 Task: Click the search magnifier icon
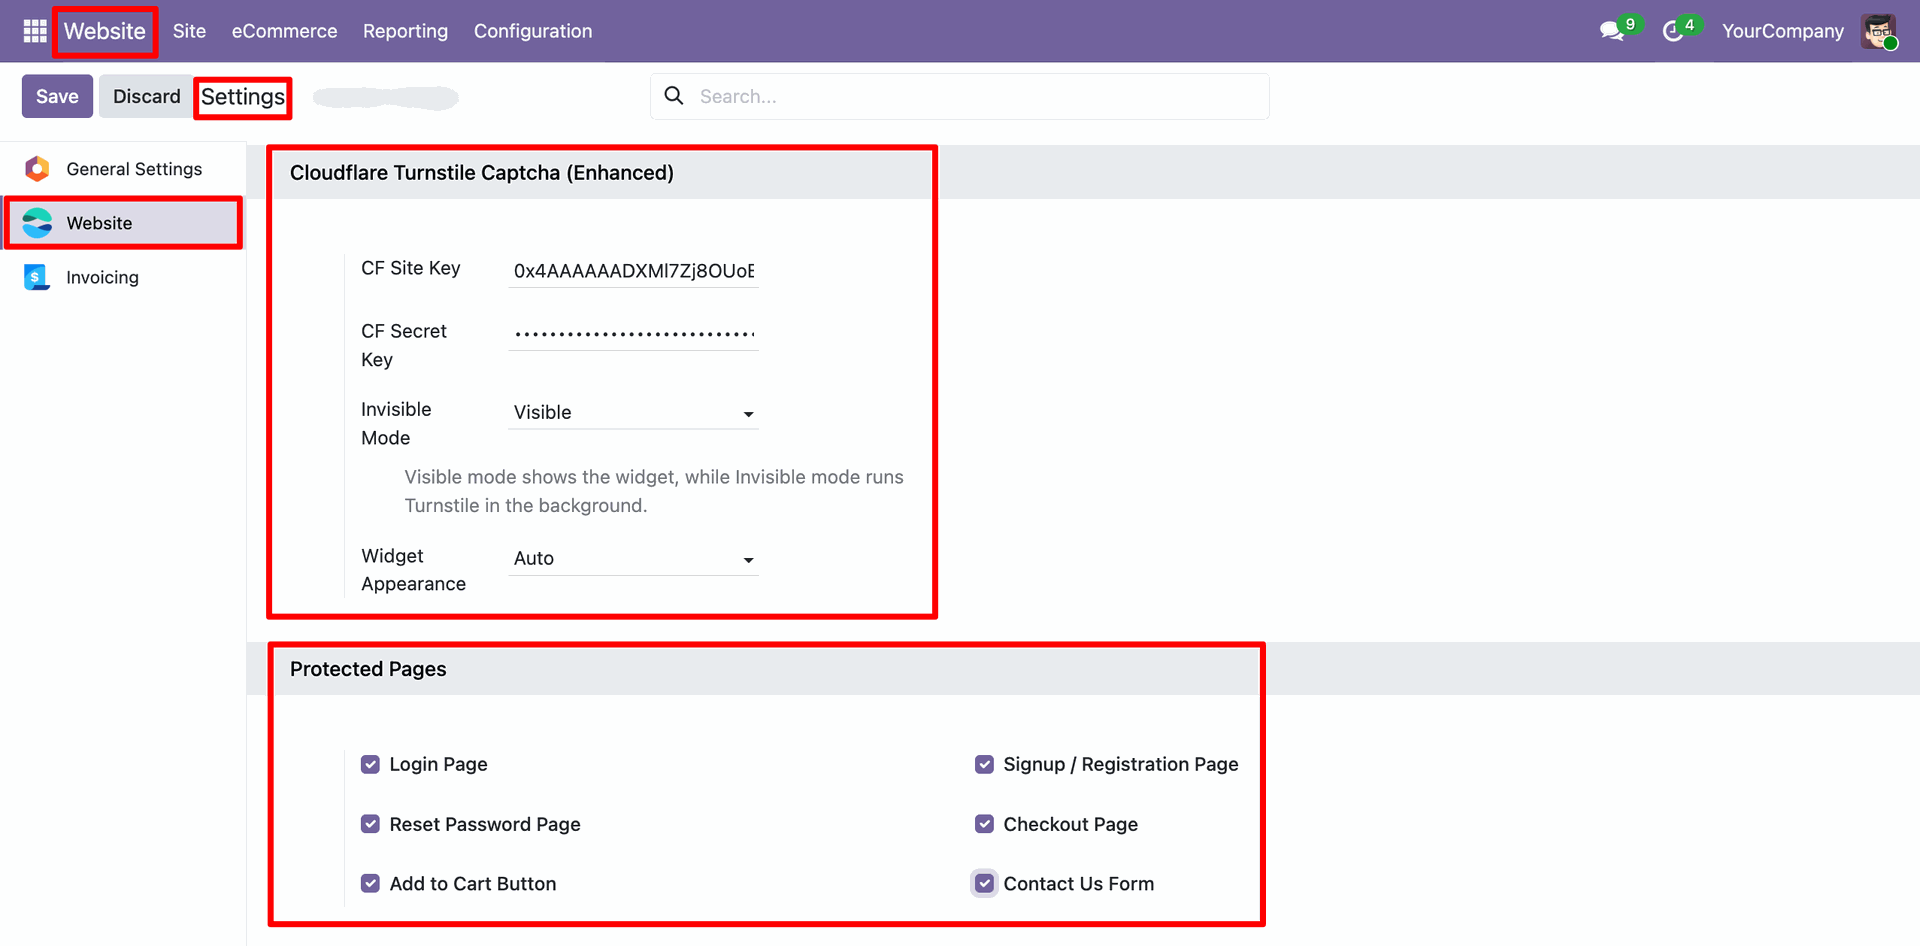674,95
